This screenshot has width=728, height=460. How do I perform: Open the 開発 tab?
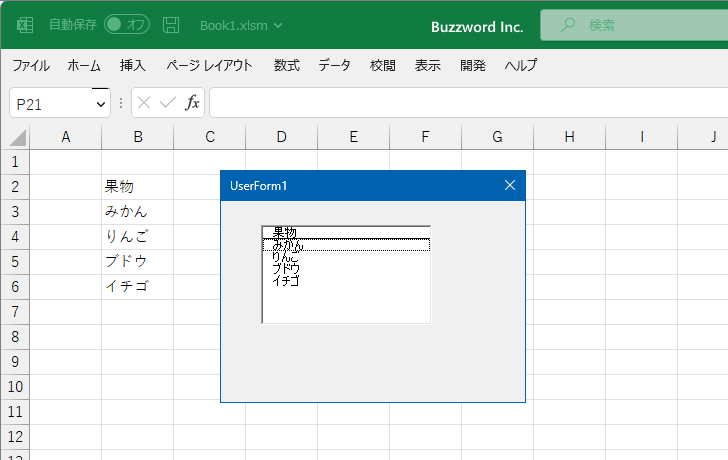473,65
